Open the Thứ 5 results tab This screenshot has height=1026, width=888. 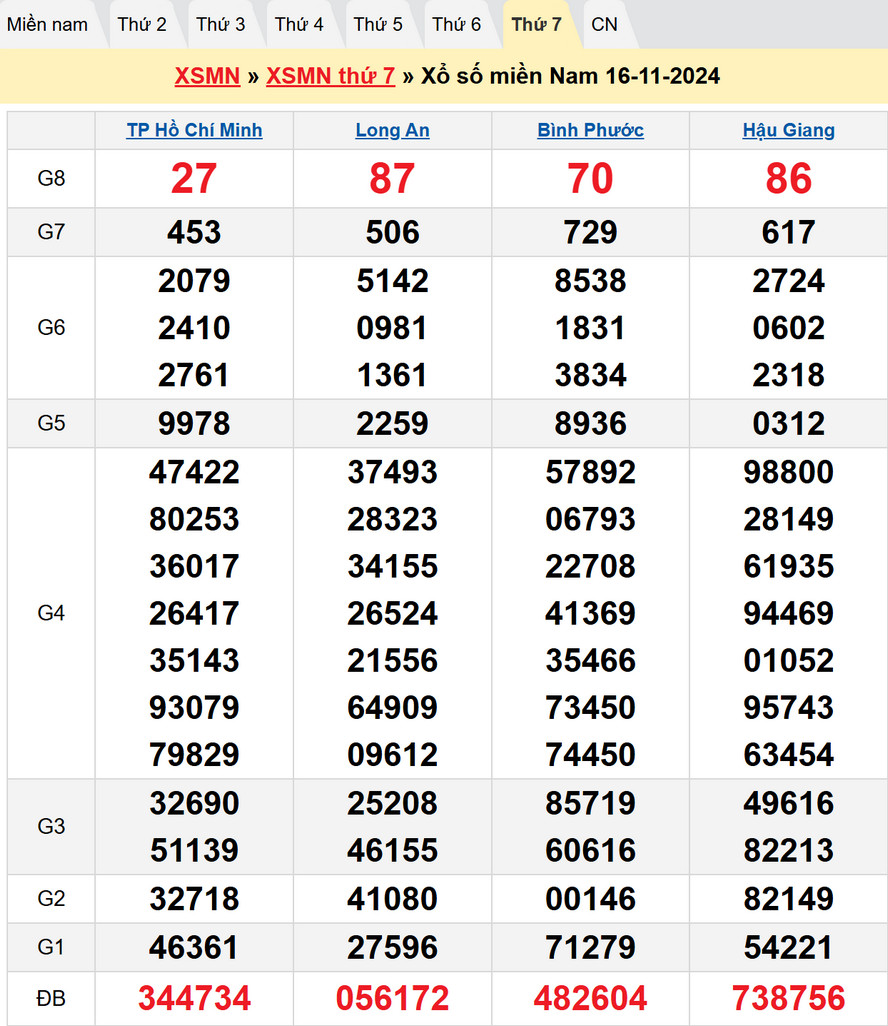379,24
